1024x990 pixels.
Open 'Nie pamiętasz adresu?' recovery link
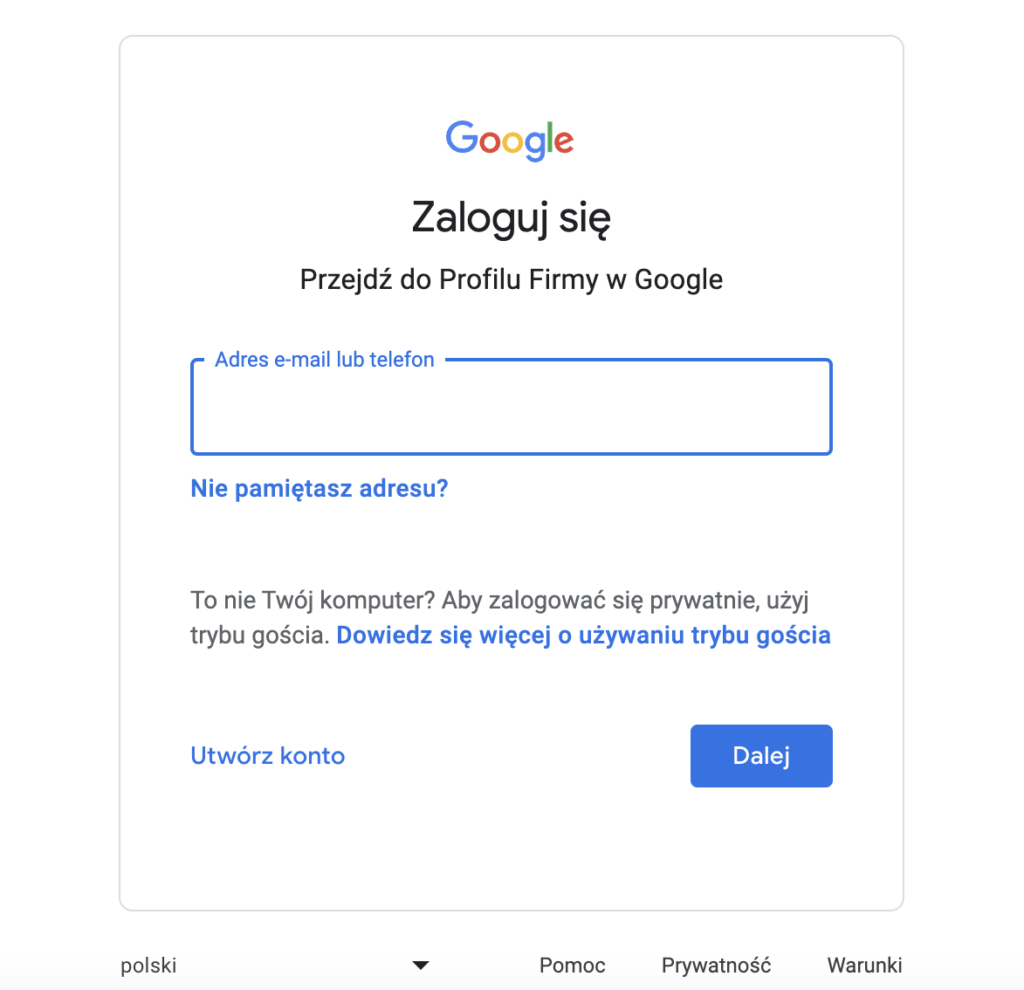click(x=319, y=488)
